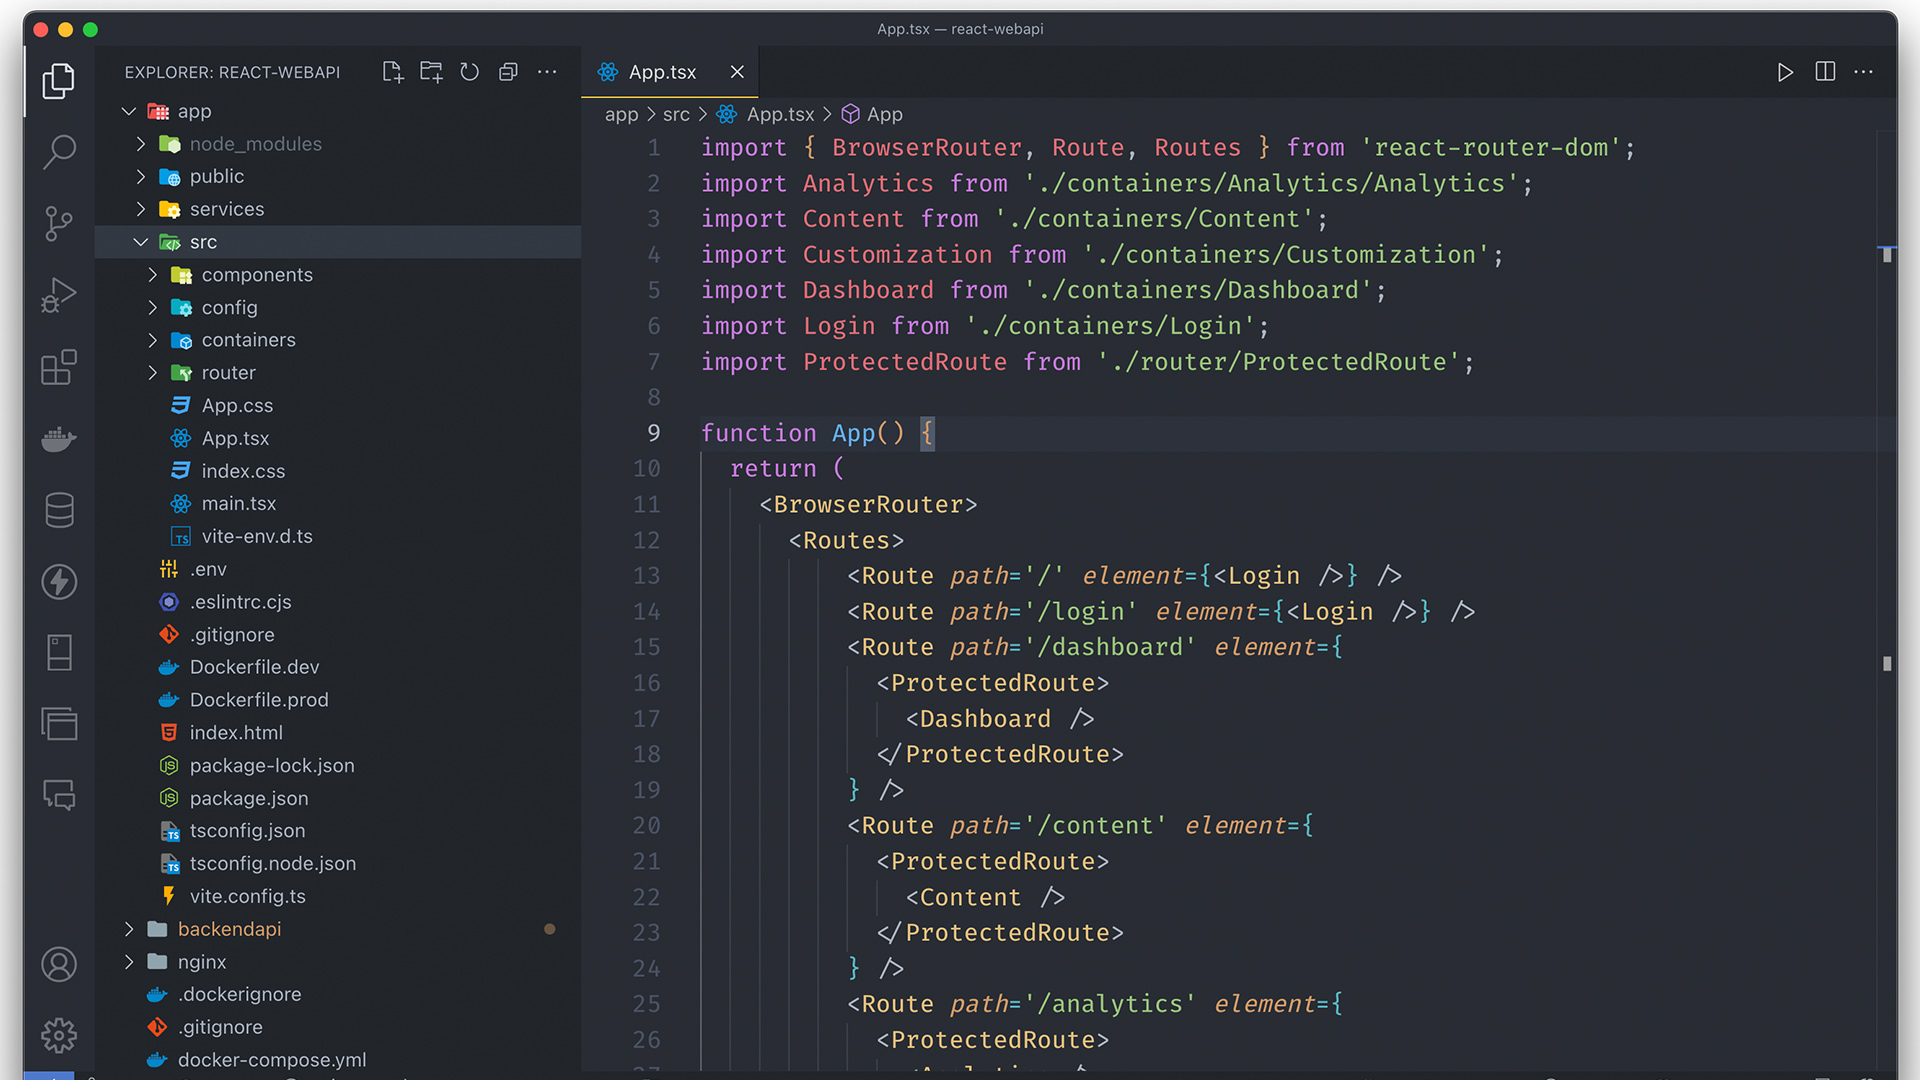
Task: Open Explorer more actions ellipsis
Action: click(x=547, y=72)
